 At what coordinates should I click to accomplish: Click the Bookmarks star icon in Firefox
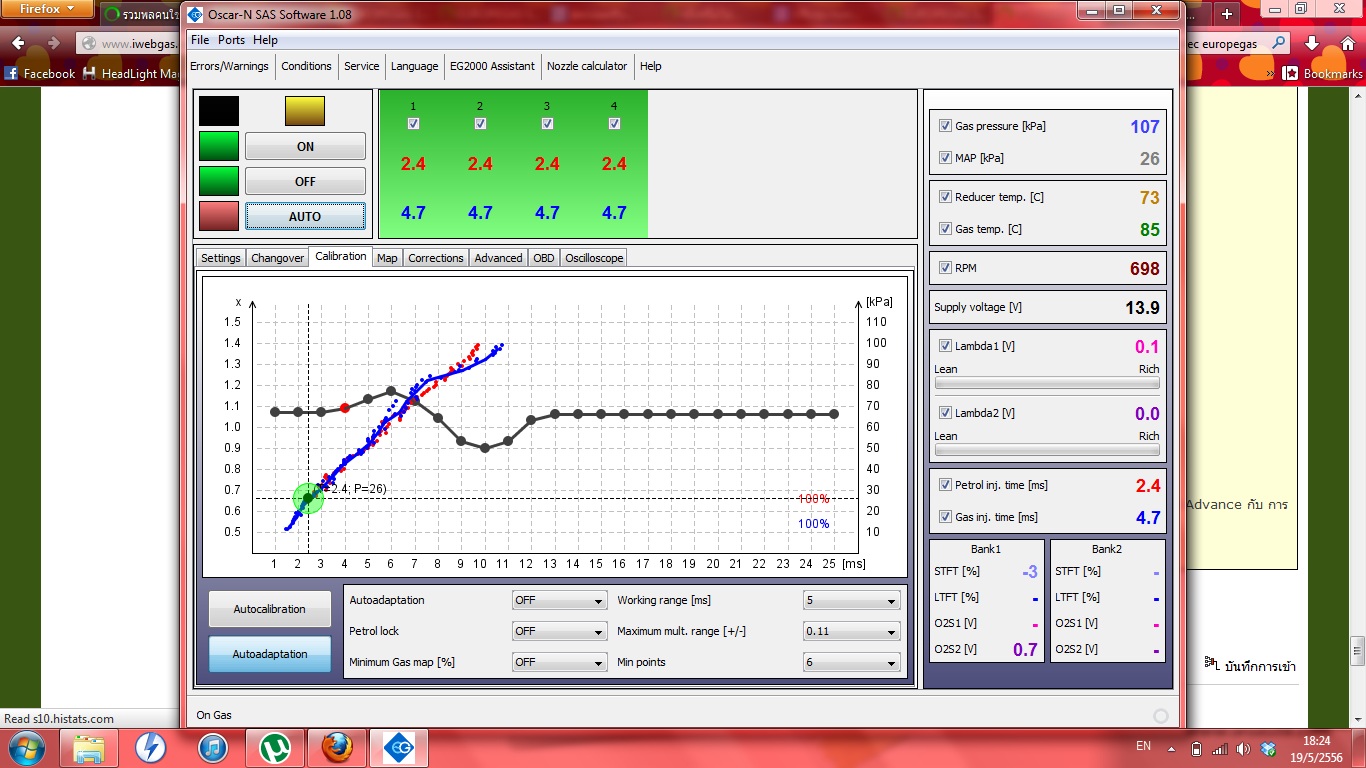(1291, 73)
